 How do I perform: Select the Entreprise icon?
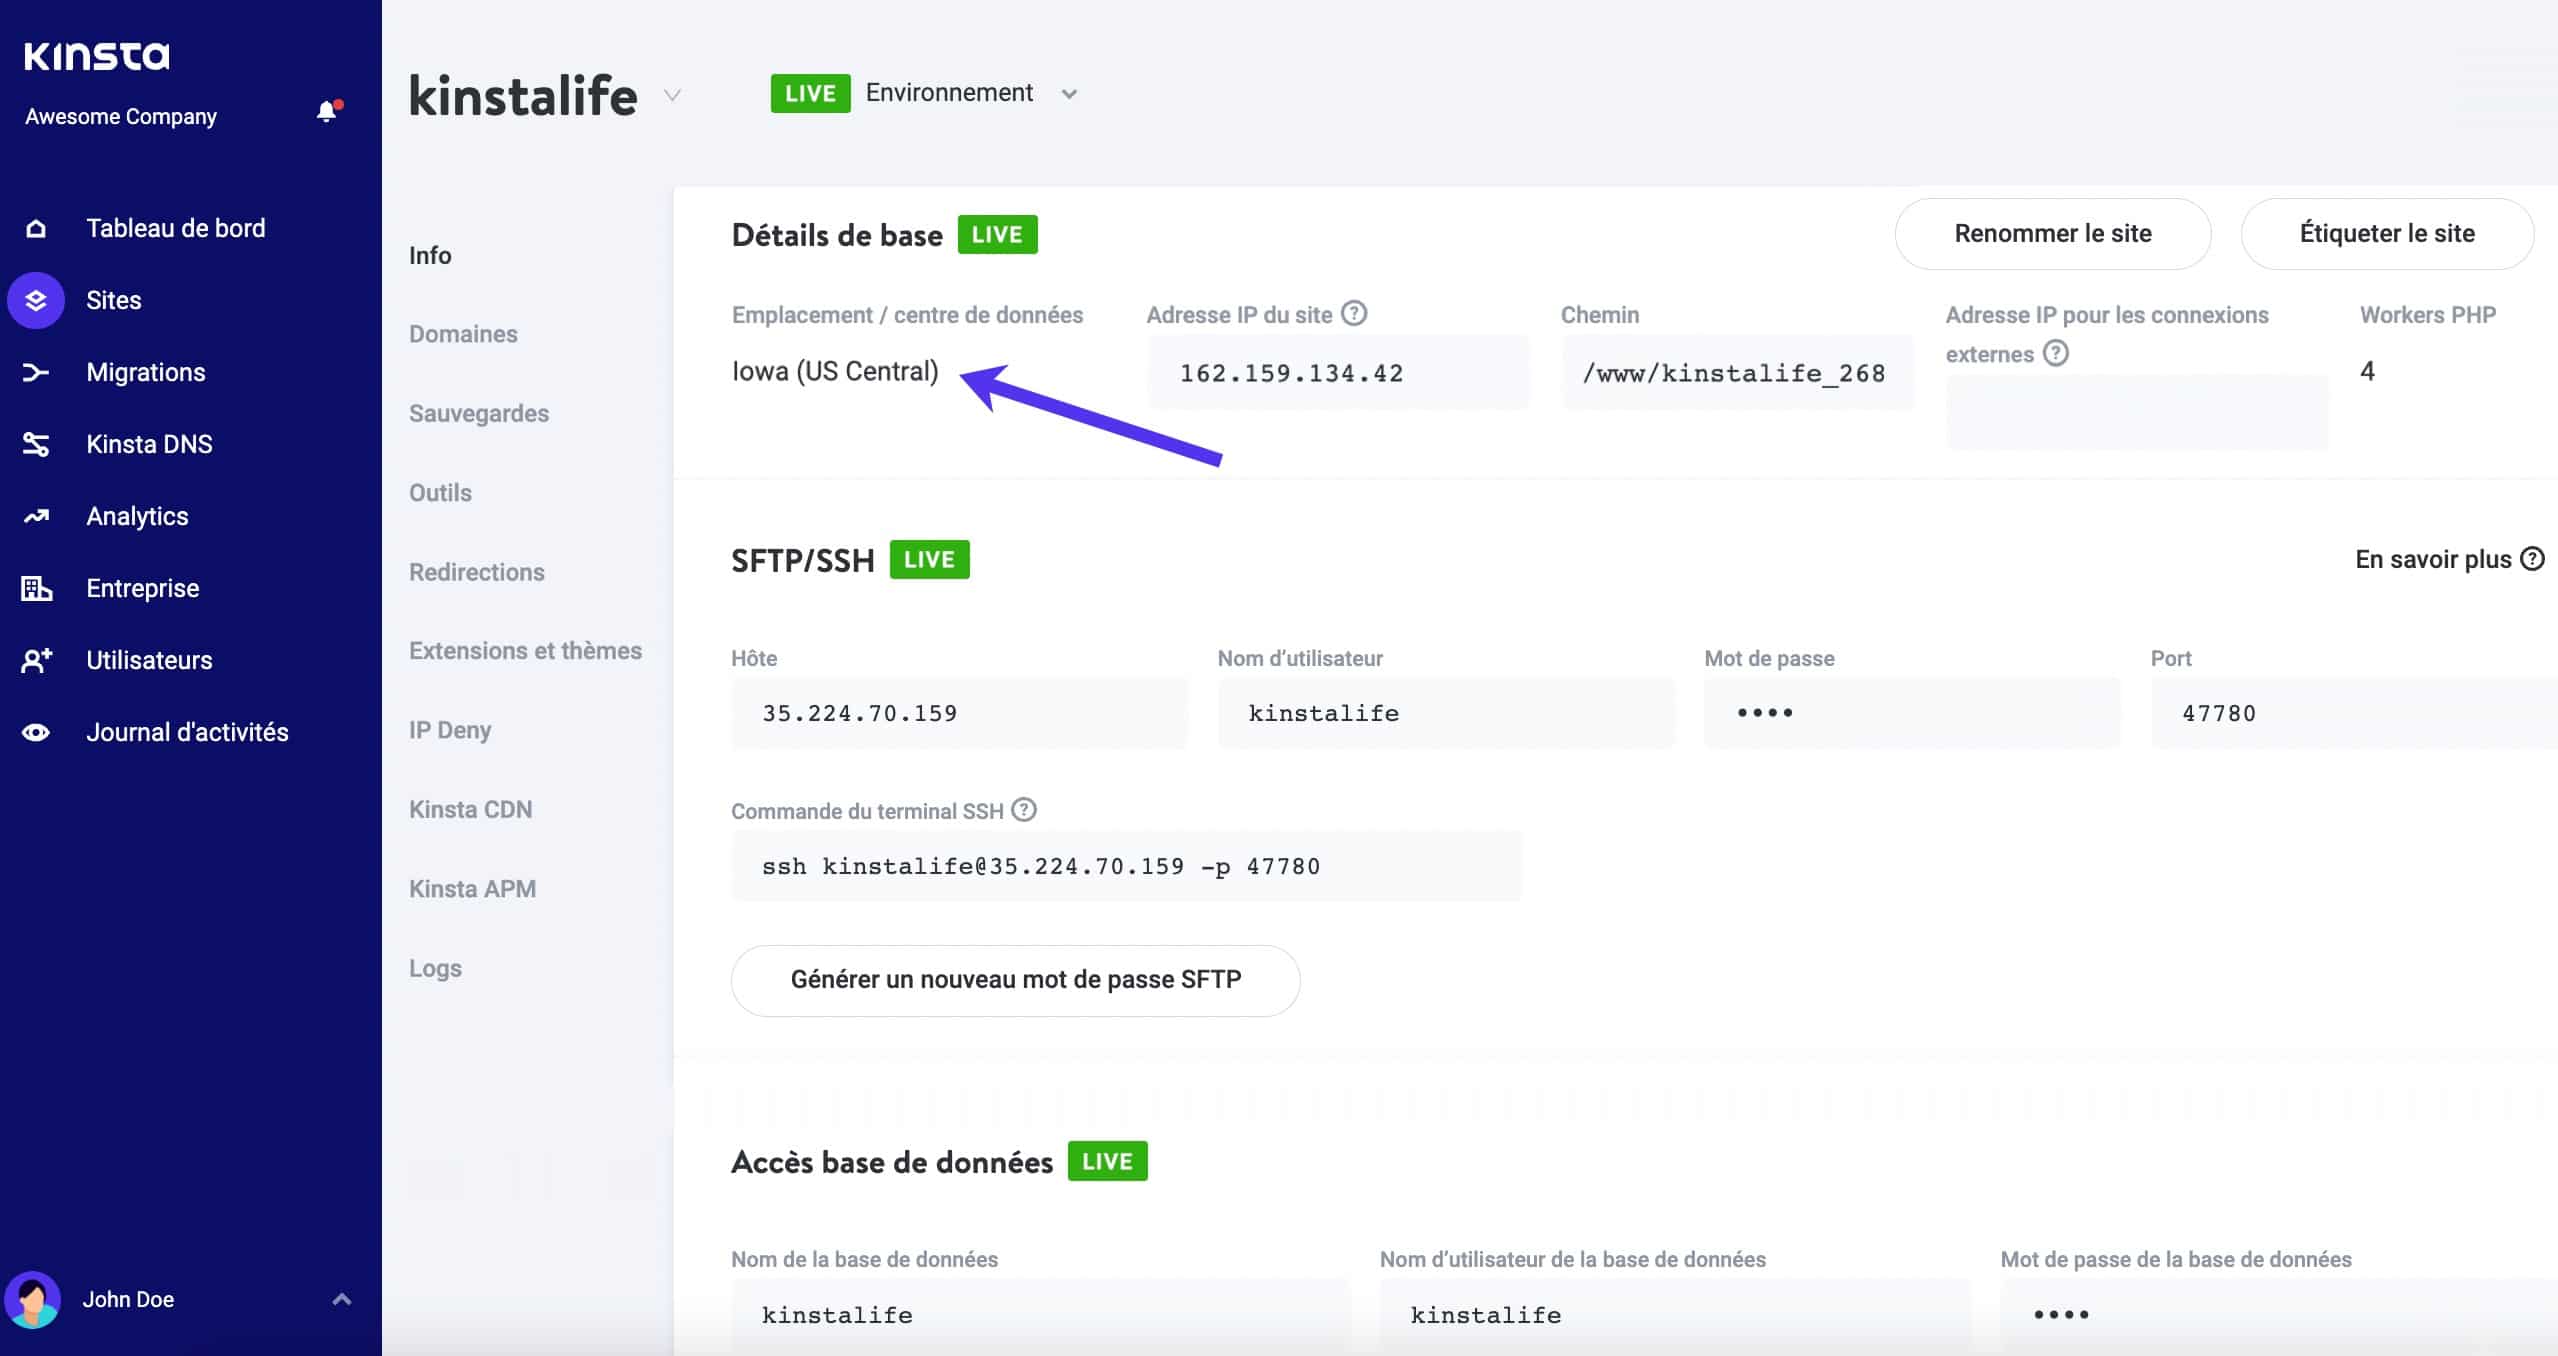point(36,588)
